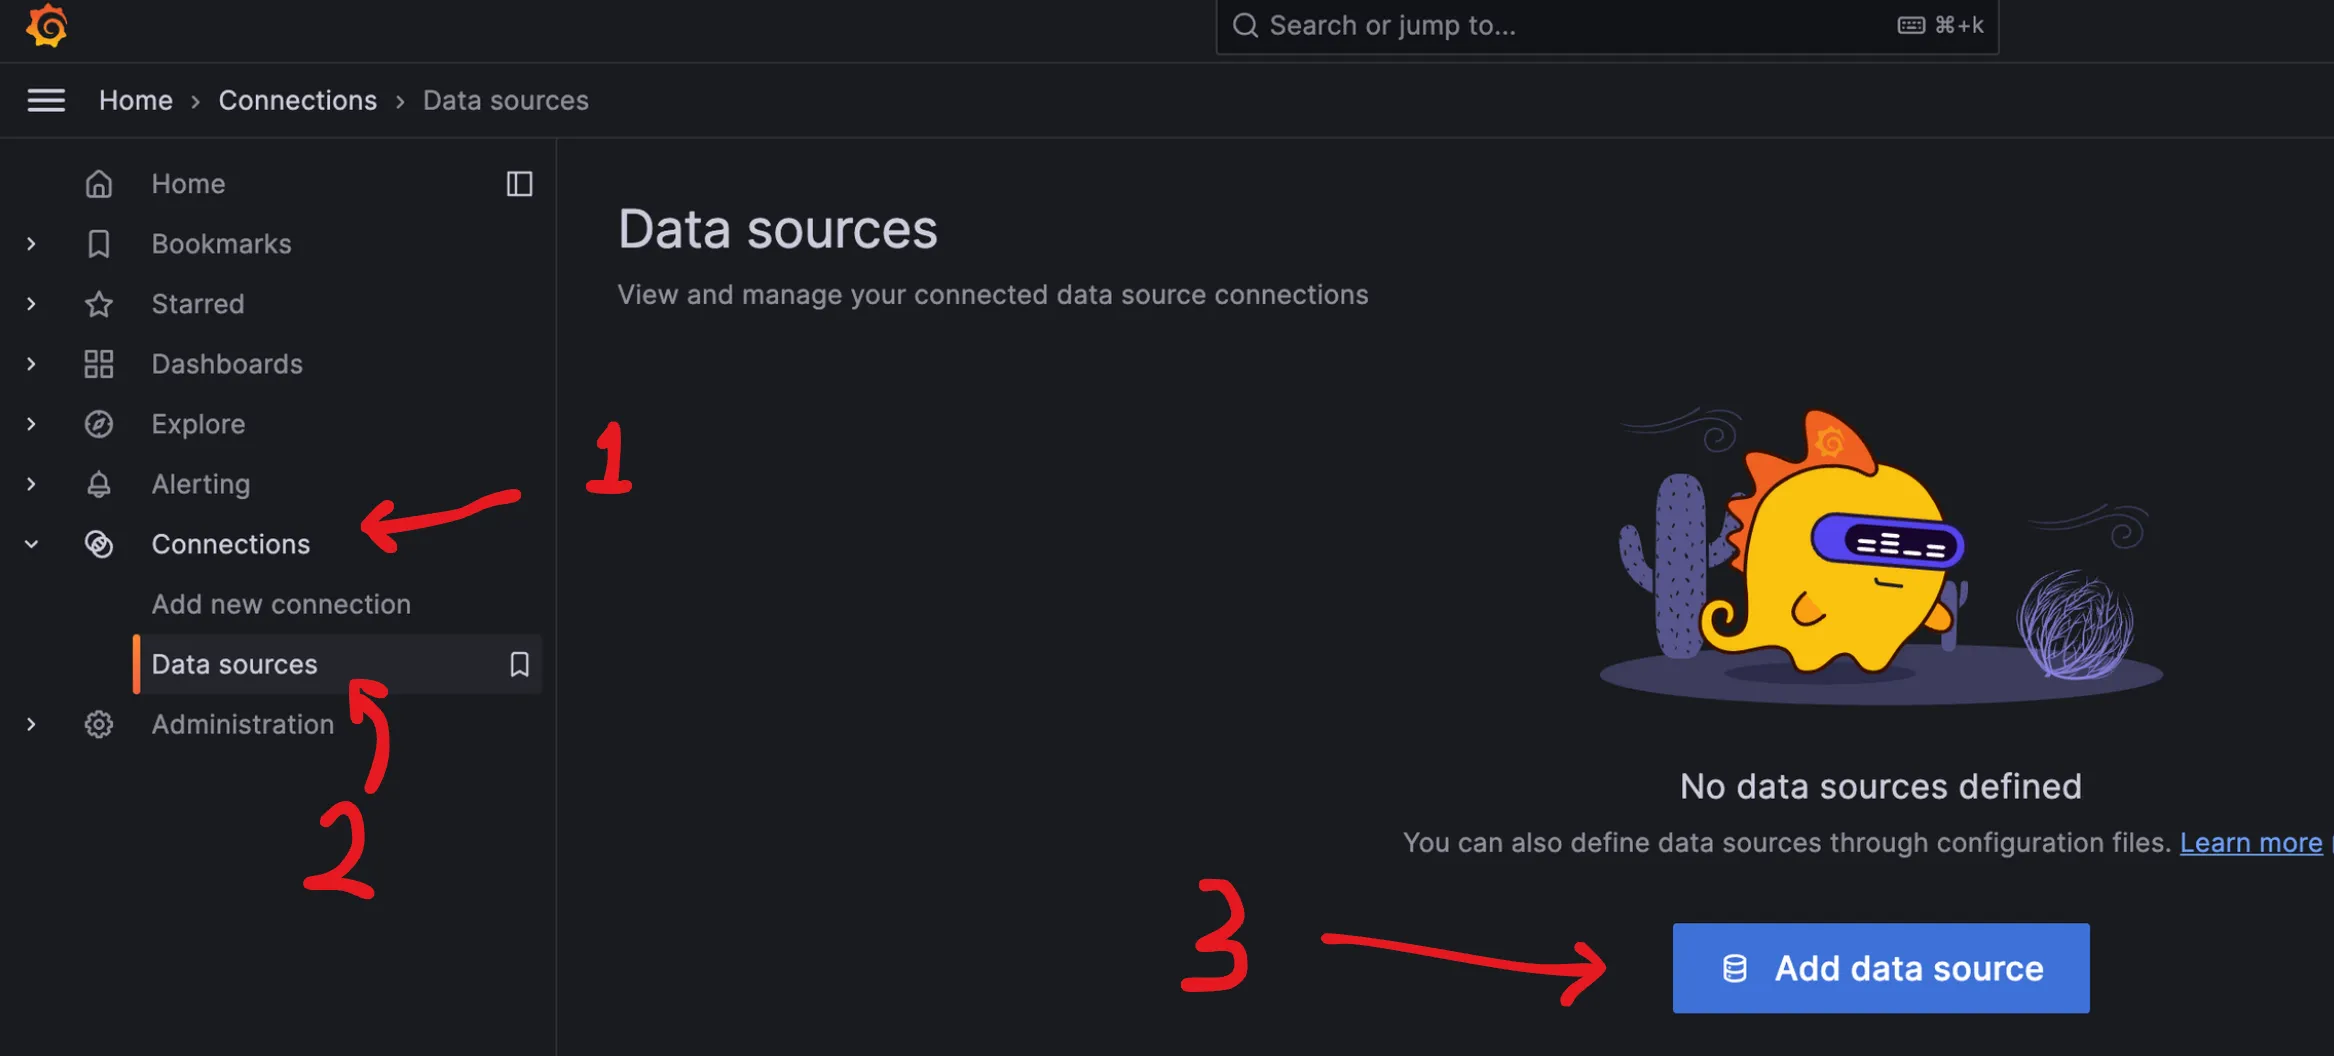Click the Explore compass icon
Image resolution: width=2334 pixels, height=1056 pixels.
pos(98,424)
